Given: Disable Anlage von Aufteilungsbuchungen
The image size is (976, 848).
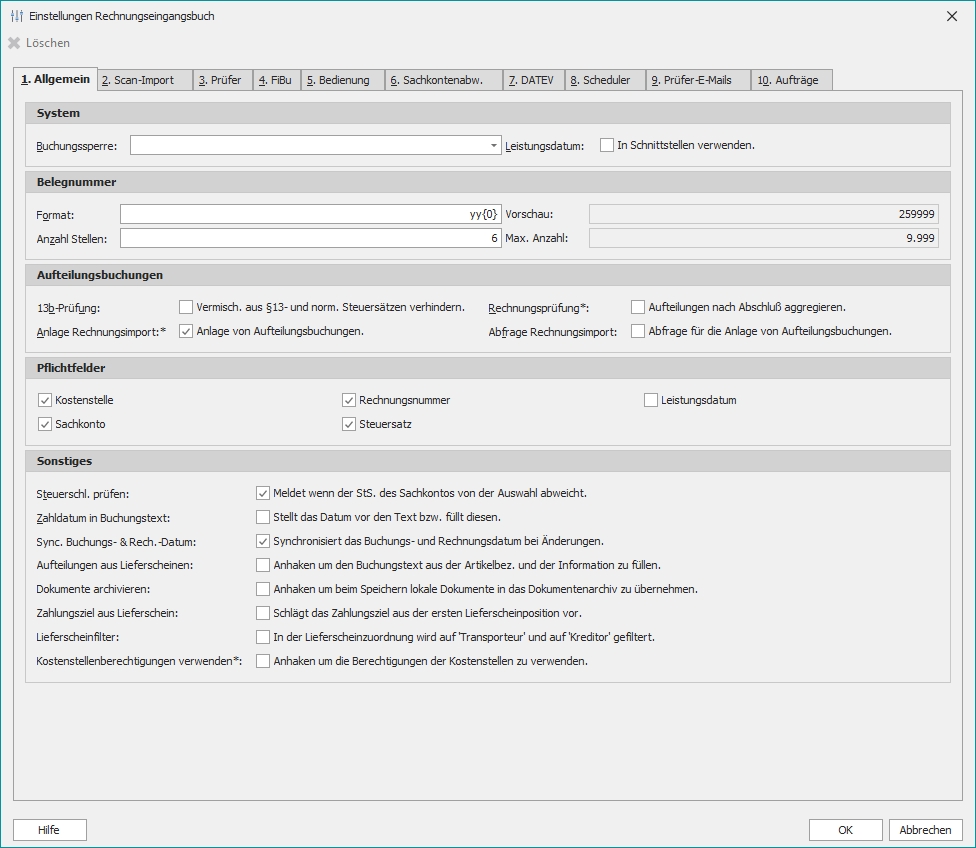Looking at the screenshot, I should pyautogui.click(x=186, y=331).
